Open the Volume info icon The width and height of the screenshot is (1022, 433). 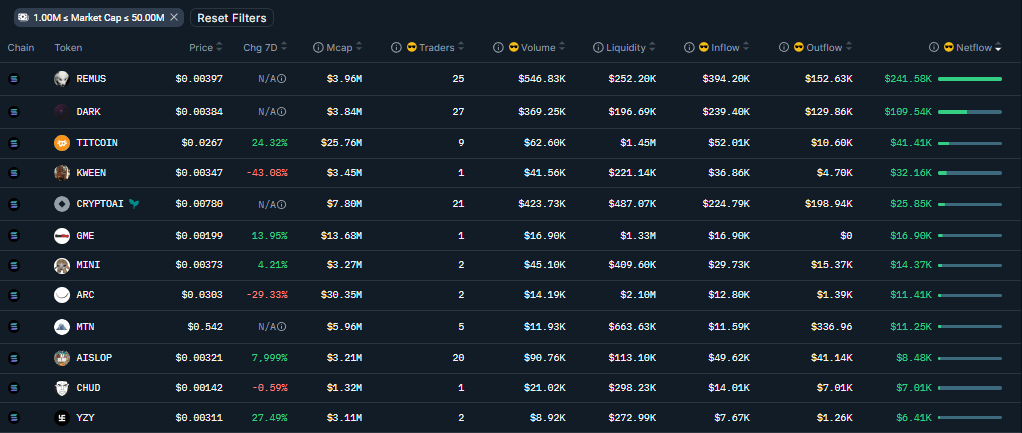click(x=499, y=47)
